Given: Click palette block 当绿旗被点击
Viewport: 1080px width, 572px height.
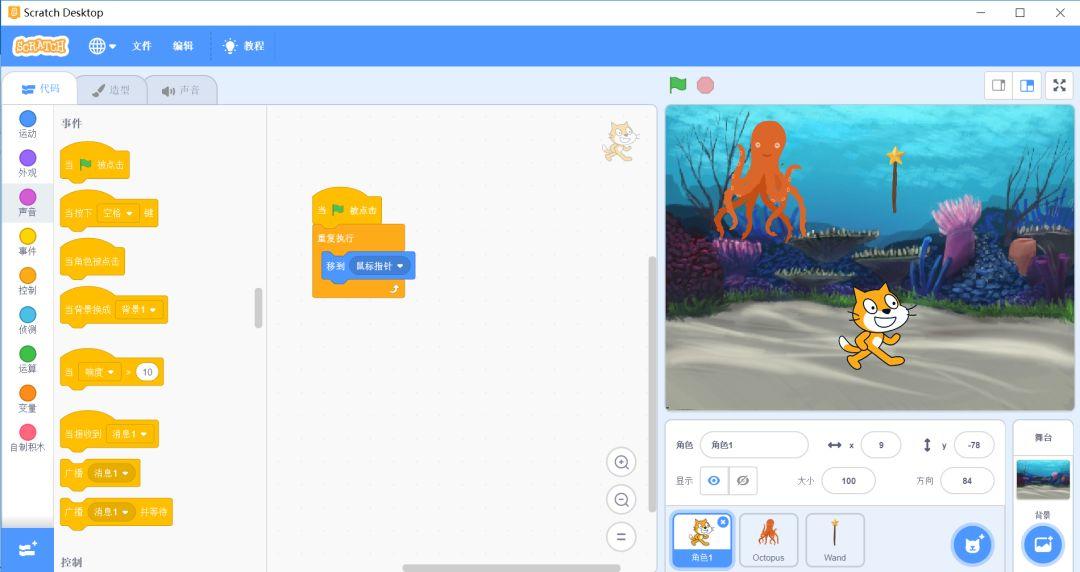Looking at the screenshot, I should (95, 163).
